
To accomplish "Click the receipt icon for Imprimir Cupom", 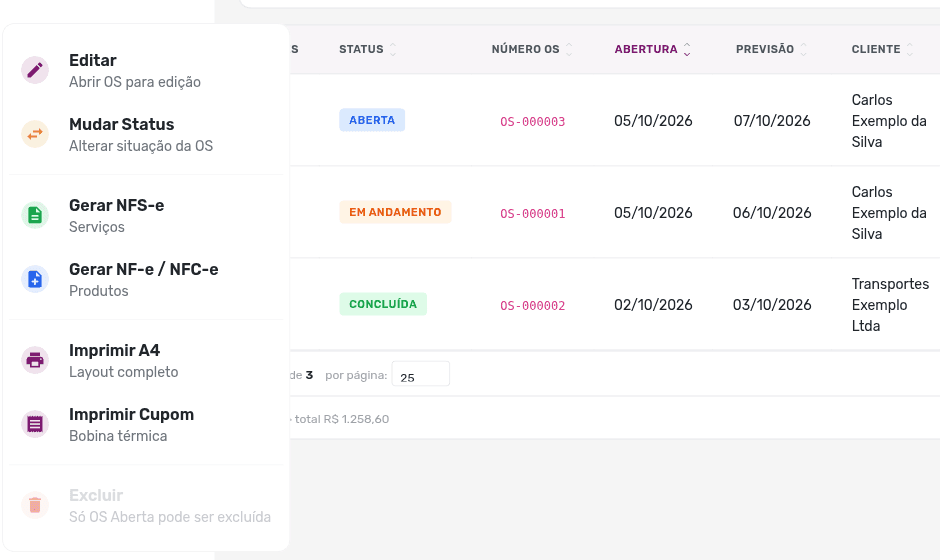I will (35, 424).
